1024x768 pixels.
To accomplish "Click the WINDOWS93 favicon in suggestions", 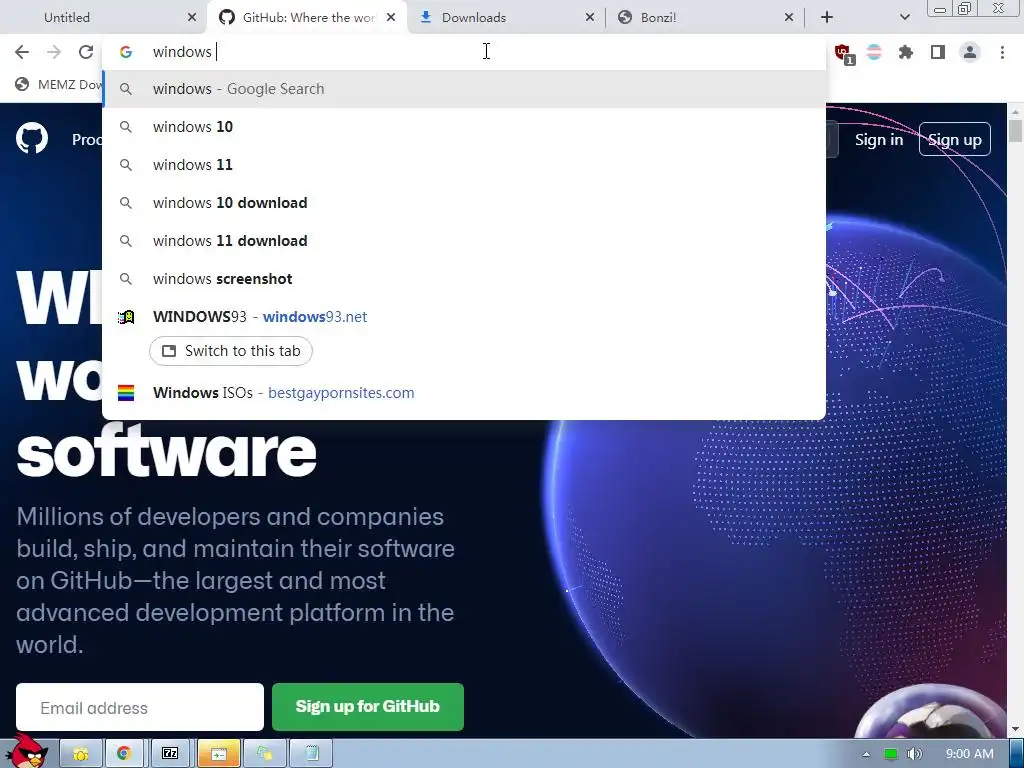I will 126,317.
